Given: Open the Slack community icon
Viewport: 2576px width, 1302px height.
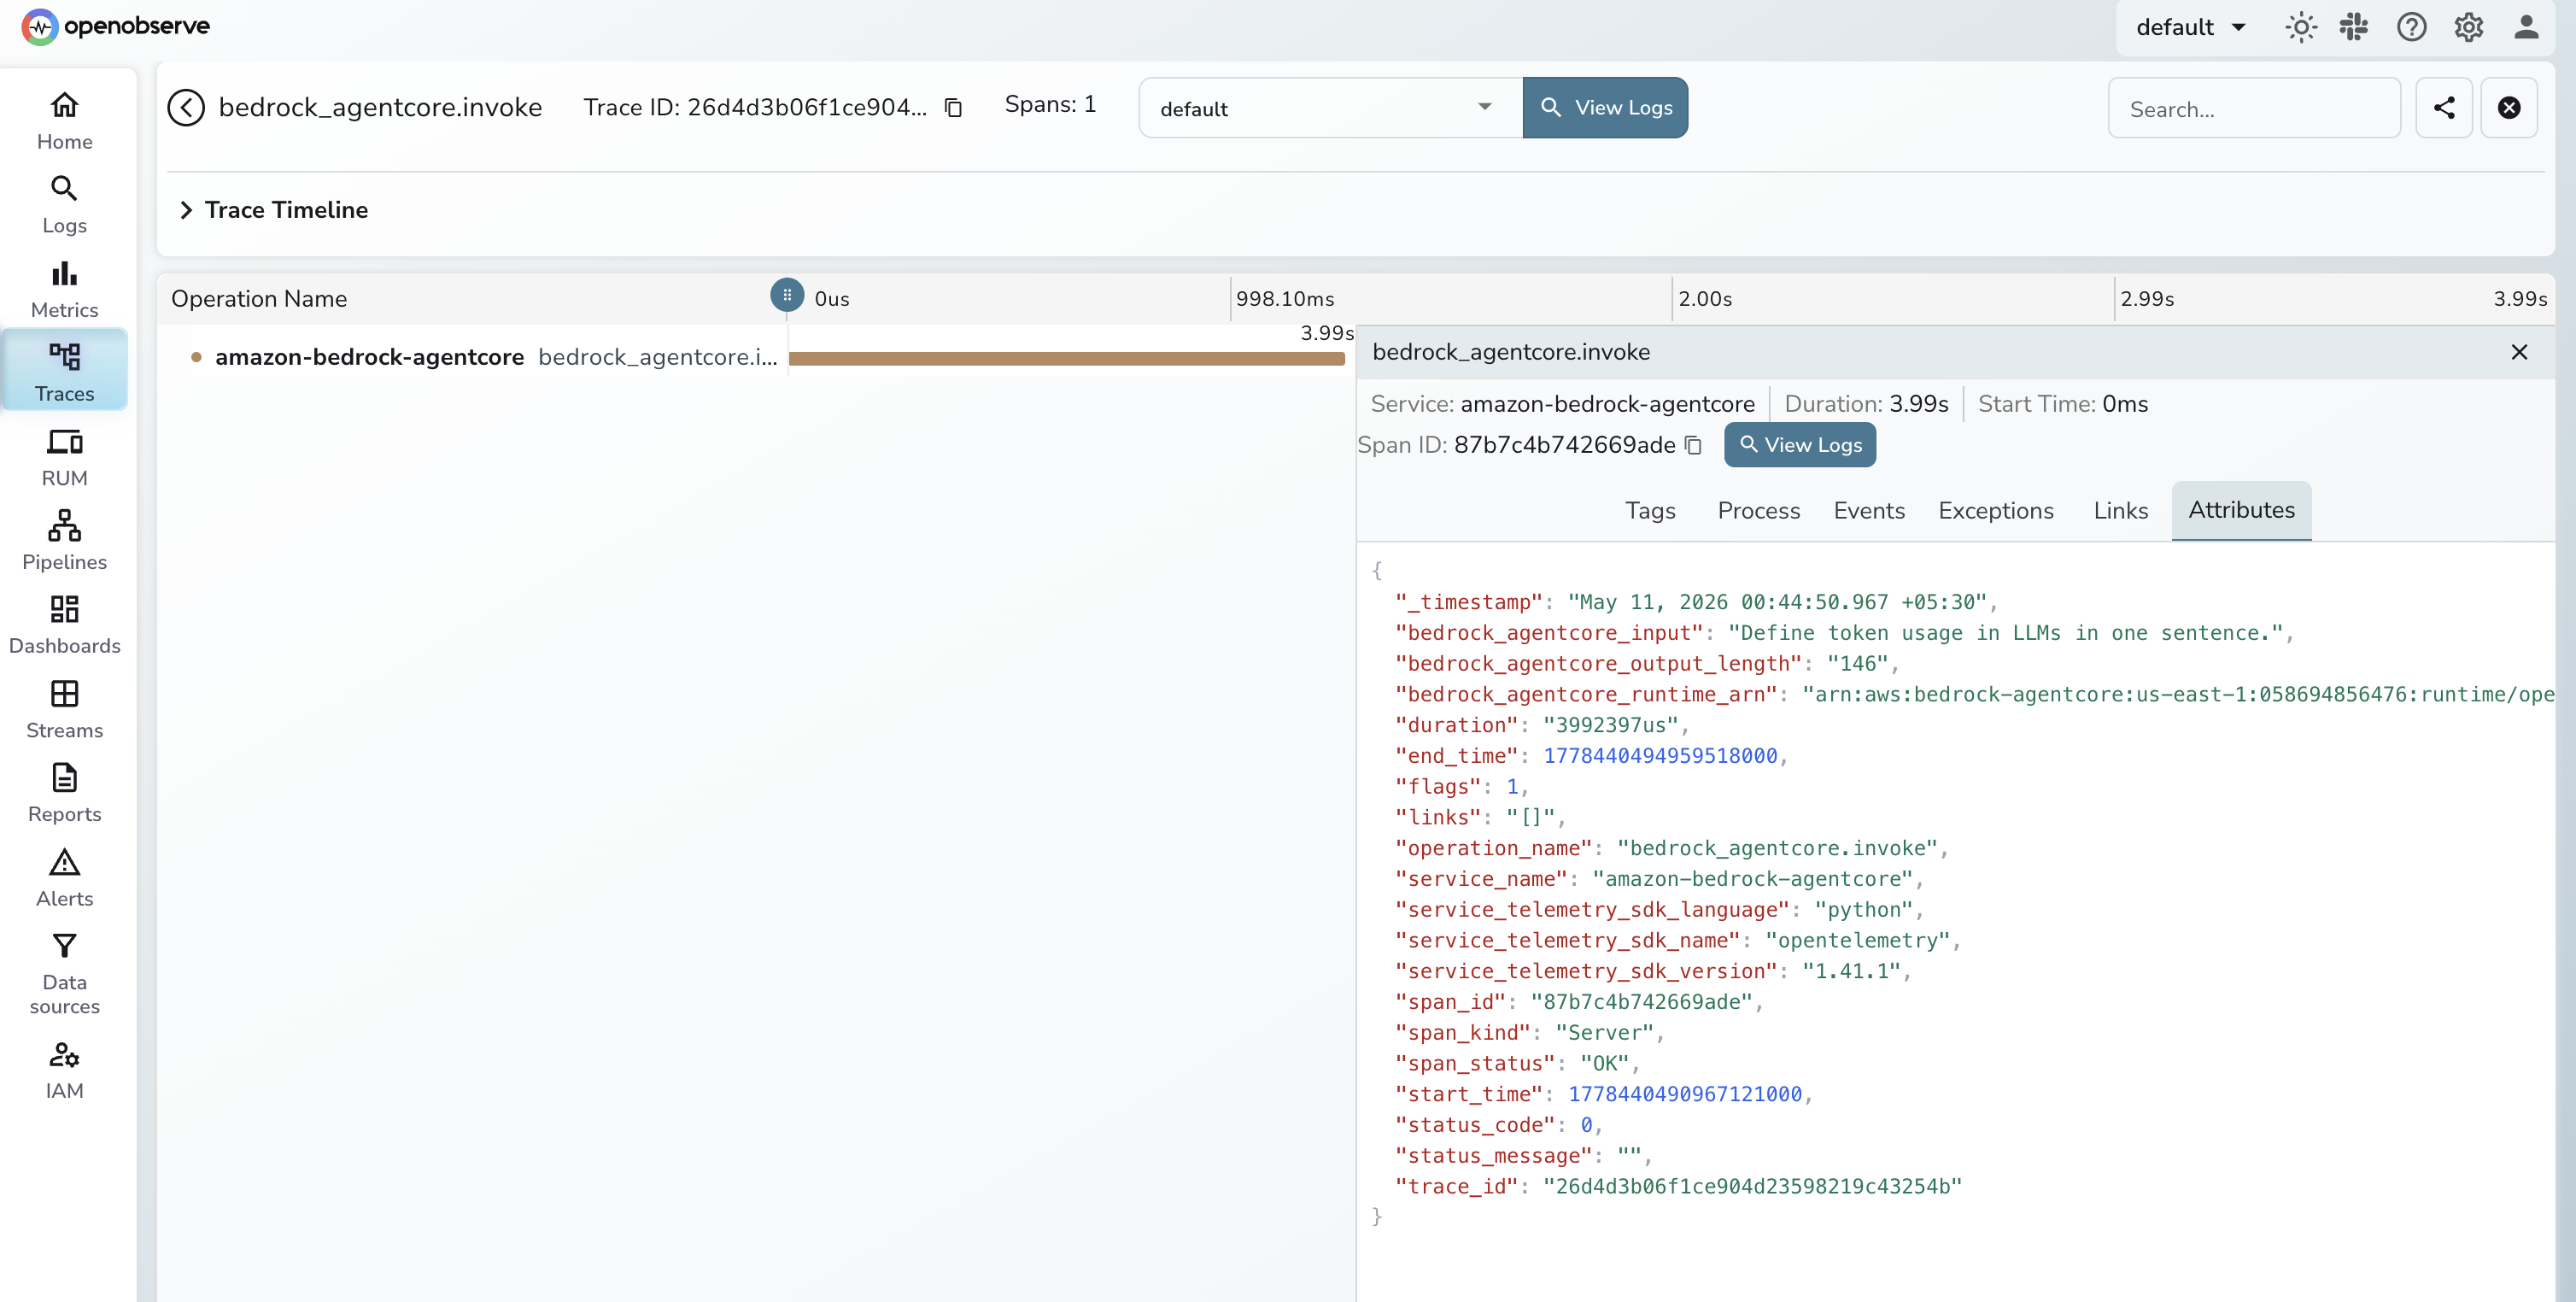Looking at the screenshot, I should (x=2354, y=27).
